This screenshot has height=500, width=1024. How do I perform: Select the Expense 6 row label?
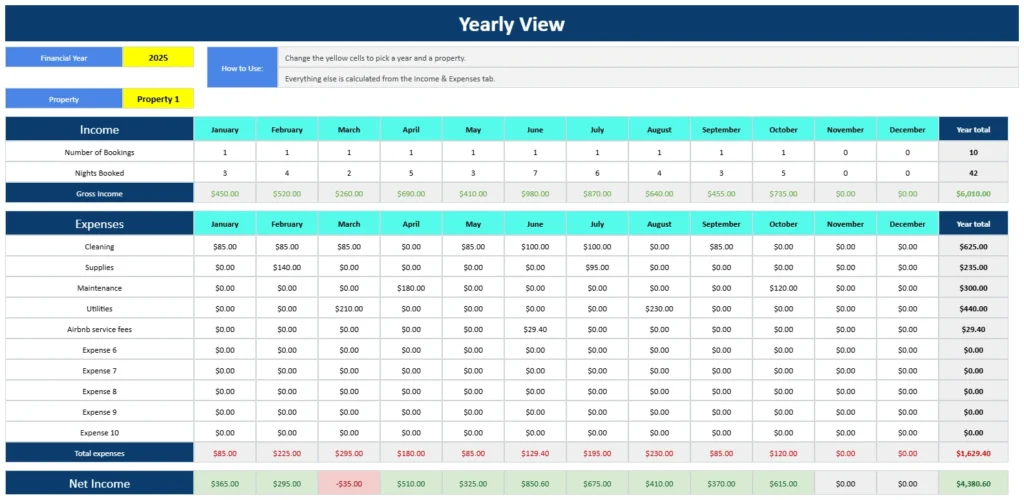[x=99, y=350]
